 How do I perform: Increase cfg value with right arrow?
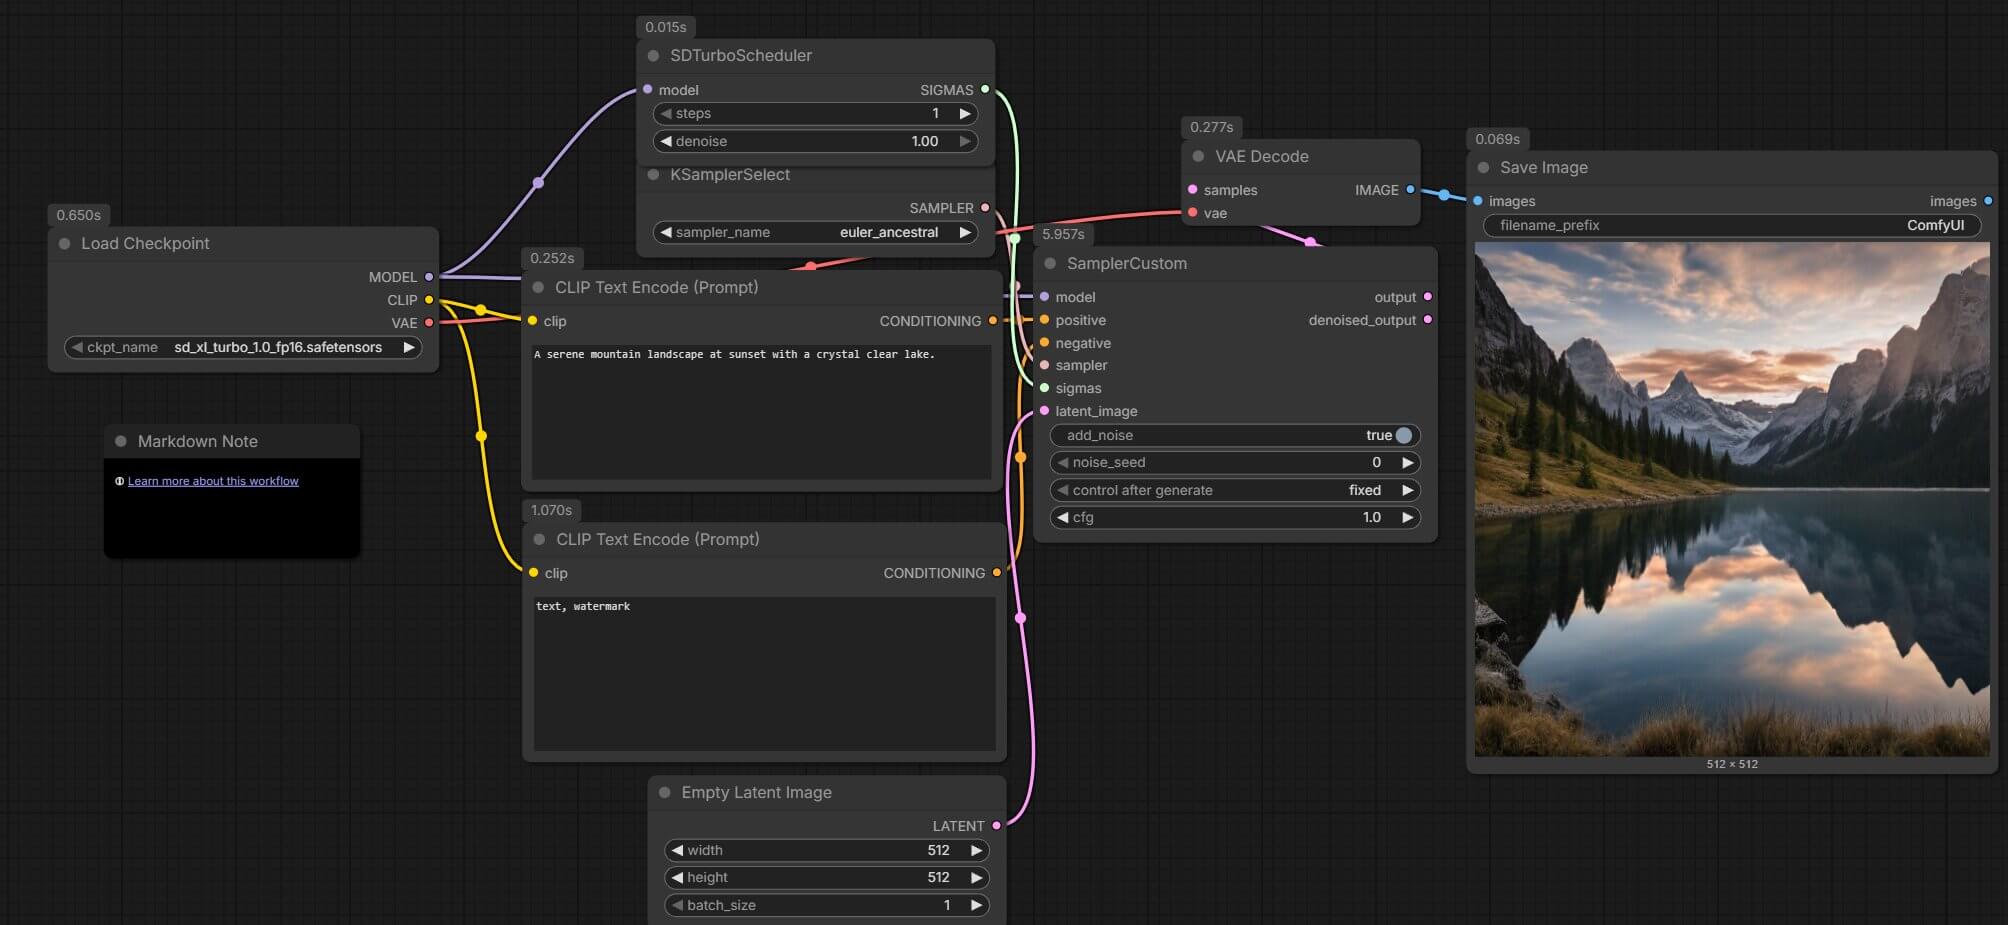point(1408,518)
